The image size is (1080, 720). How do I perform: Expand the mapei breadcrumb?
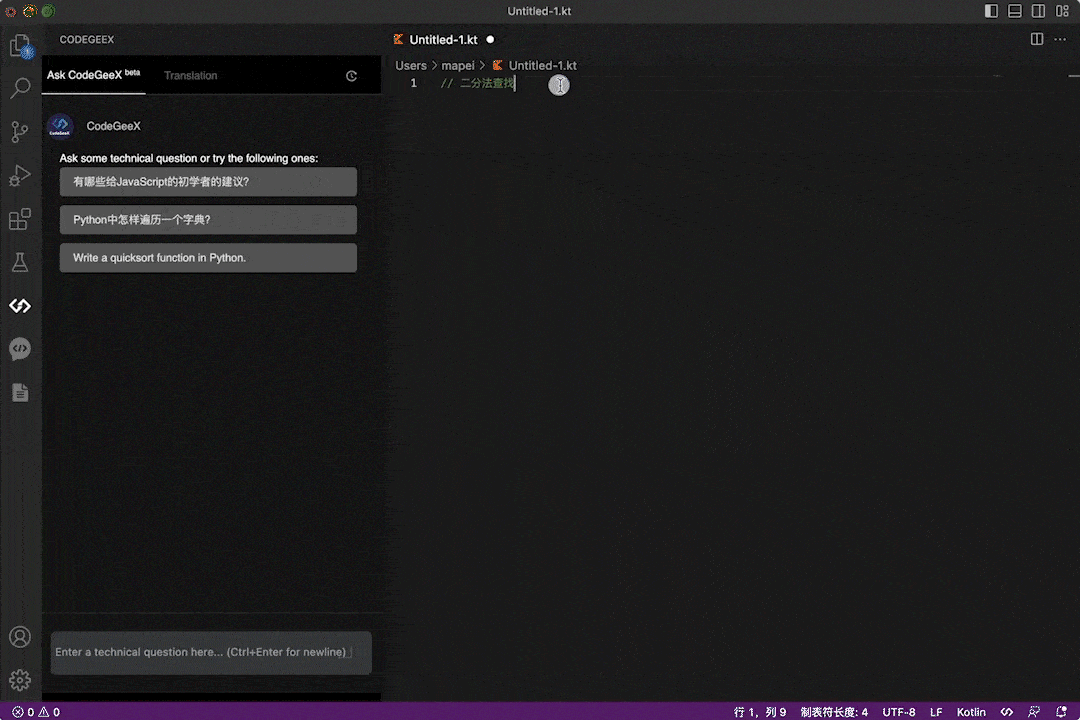pos(458,65)
